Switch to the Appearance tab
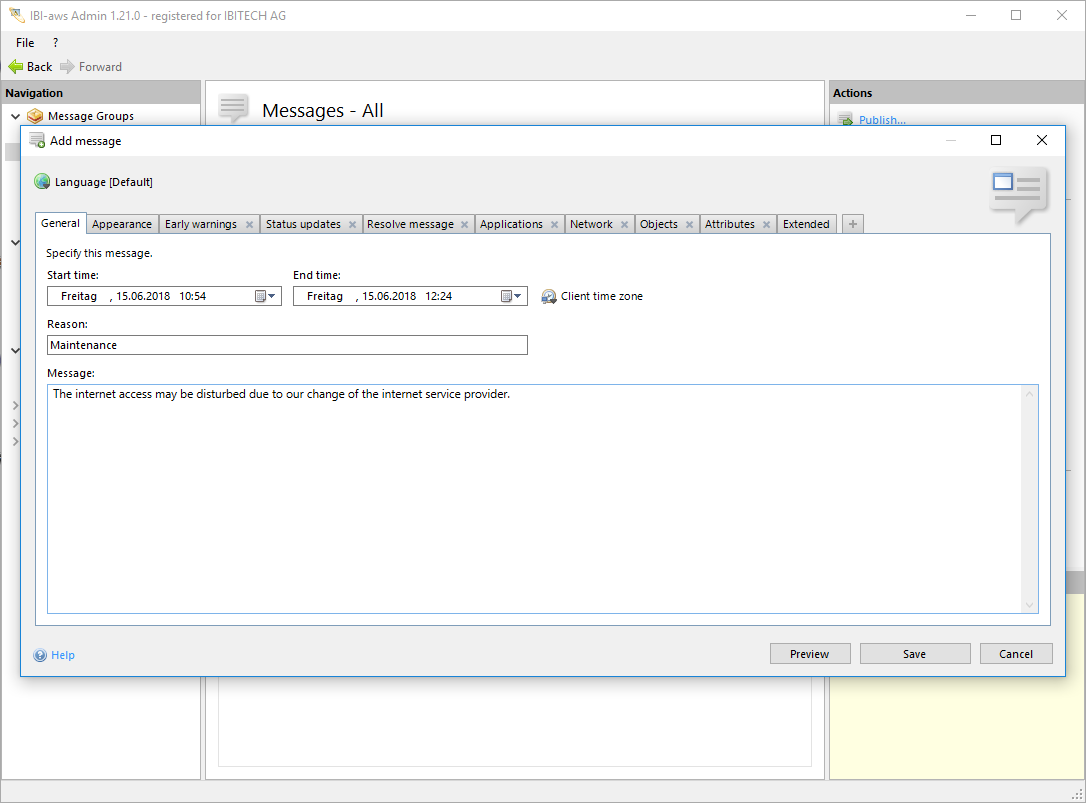The image size is (1086, 803). (122, 225)
